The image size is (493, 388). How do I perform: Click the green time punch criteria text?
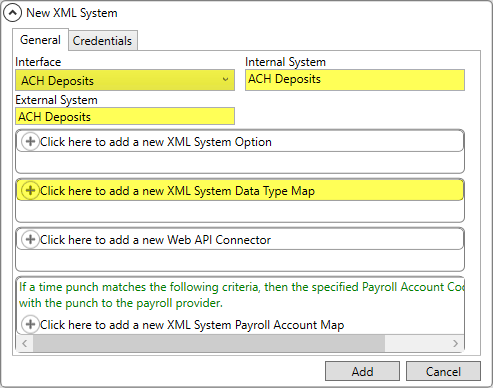(x=241, y=295)
